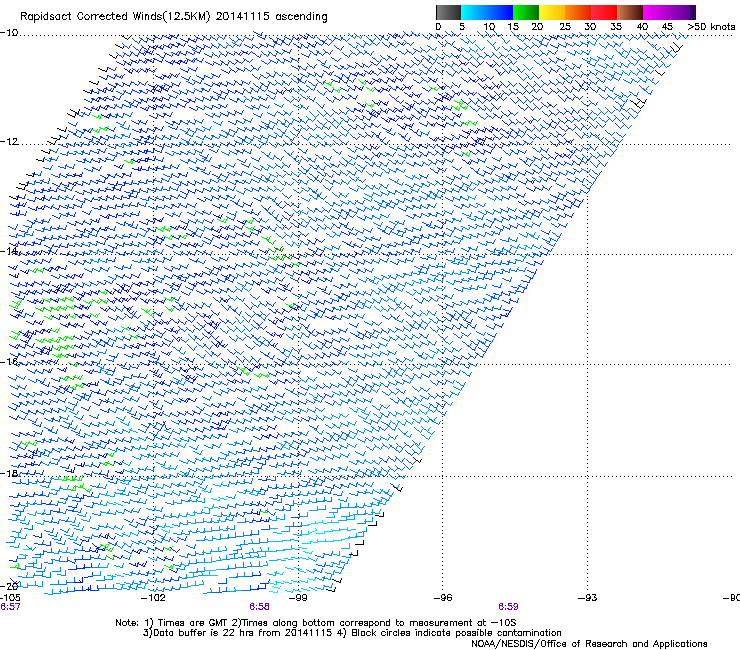Image resolution: width=740 pixels, height=650 pixels.
Task: Click the -12 latitude axis label
Action: tap(9, 142)
